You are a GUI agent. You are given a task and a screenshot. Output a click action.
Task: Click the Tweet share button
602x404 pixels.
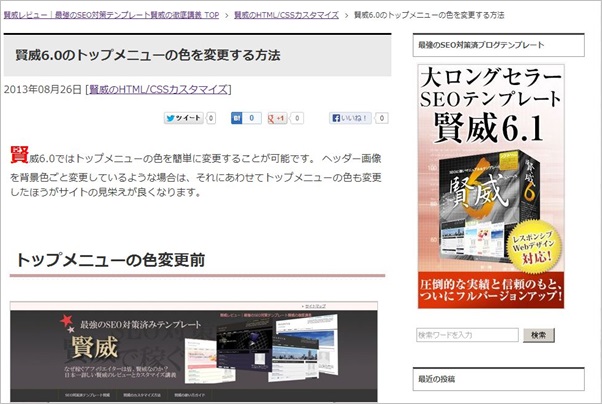tap(184, 118)
